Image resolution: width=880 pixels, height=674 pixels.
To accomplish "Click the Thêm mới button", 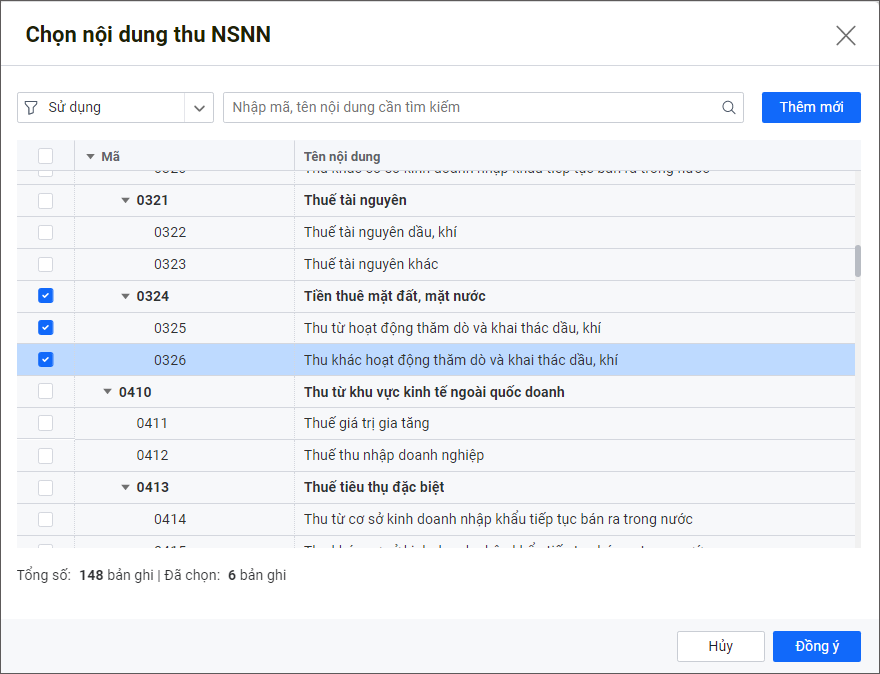I will tap(810, 108).
